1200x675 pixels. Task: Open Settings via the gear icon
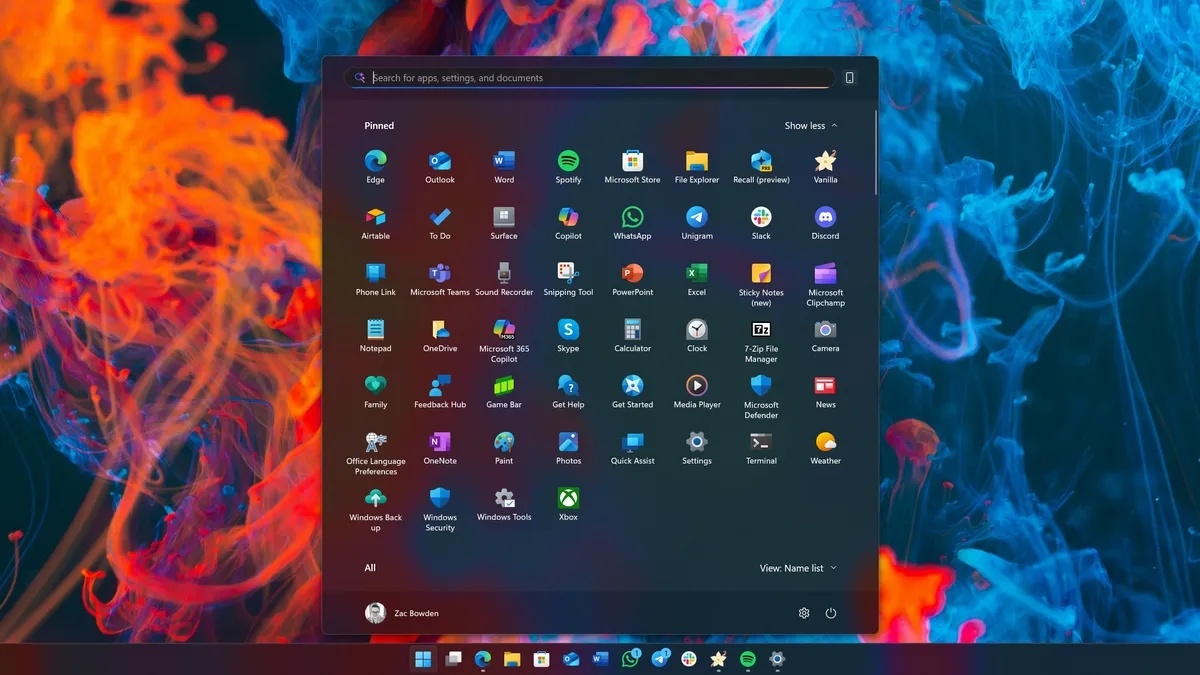pyautogui.click(x=803, y=612)
